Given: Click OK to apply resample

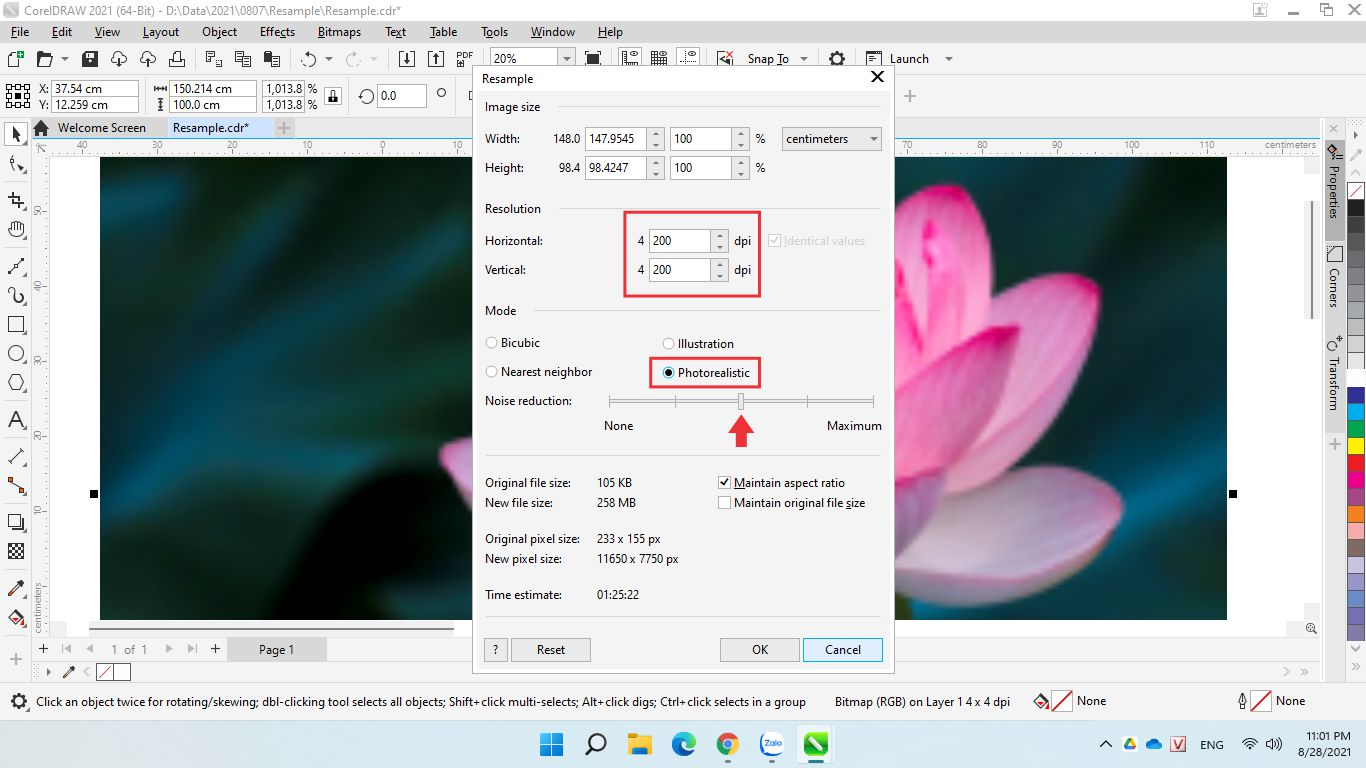Looking at the screenshot, I should tap(760, 650).
